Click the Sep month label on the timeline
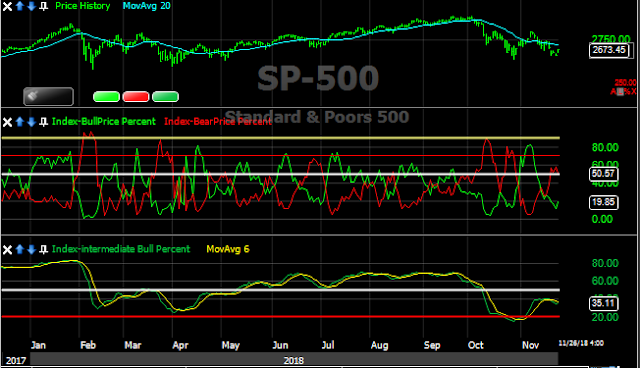The image size is (640, 368). [x=432, y=346]
